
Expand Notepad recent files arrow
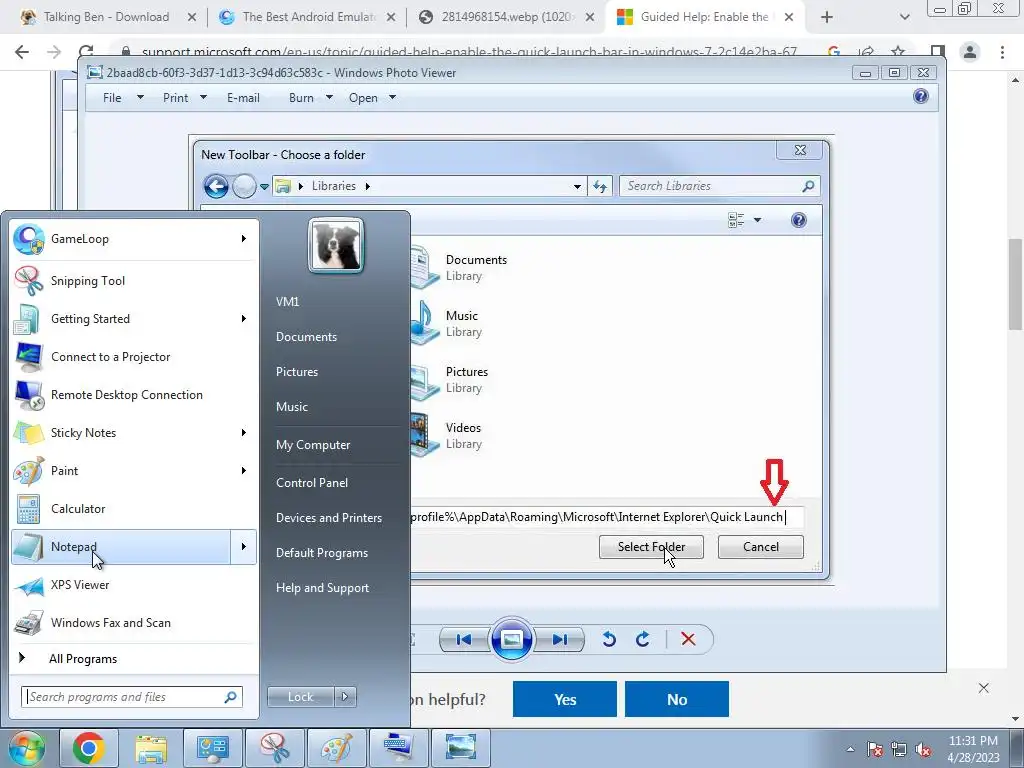click(x=244, y=547)
